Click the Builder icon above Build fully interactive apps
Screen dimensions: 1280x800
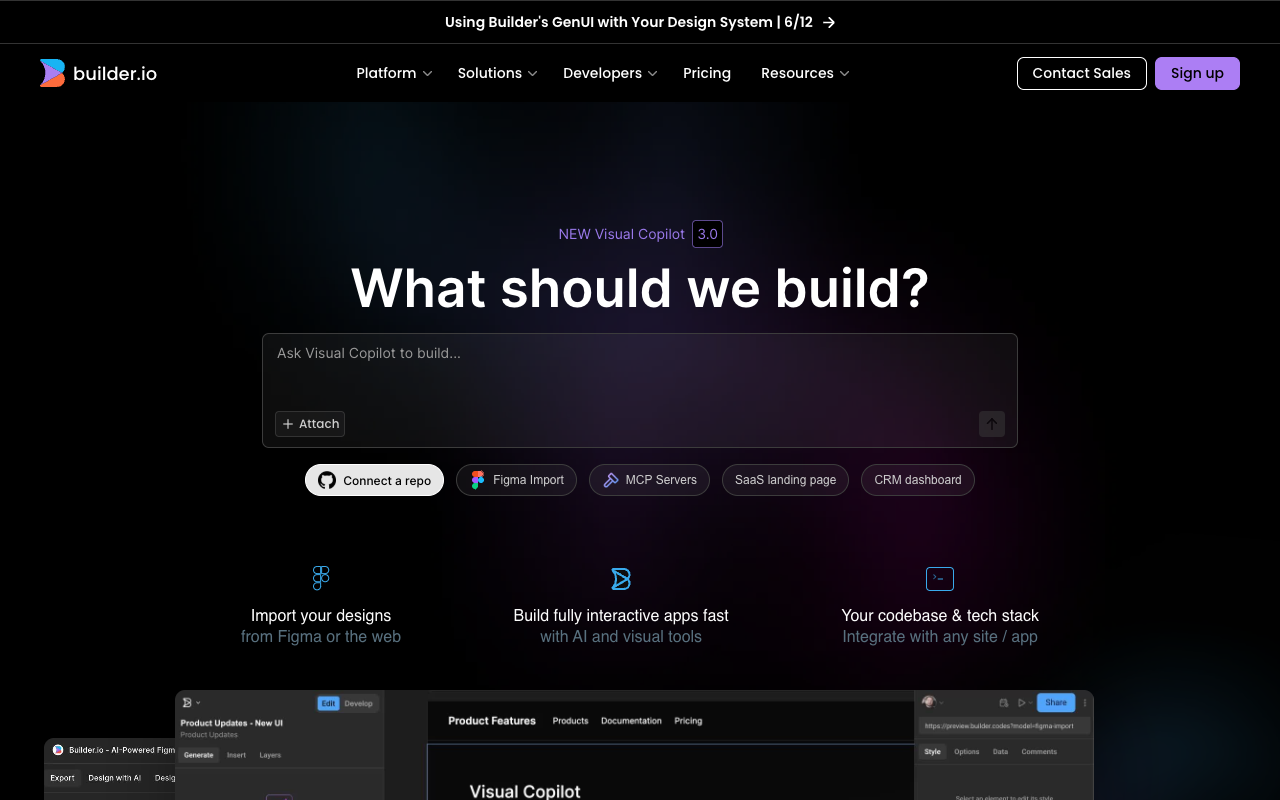point(621,579)
